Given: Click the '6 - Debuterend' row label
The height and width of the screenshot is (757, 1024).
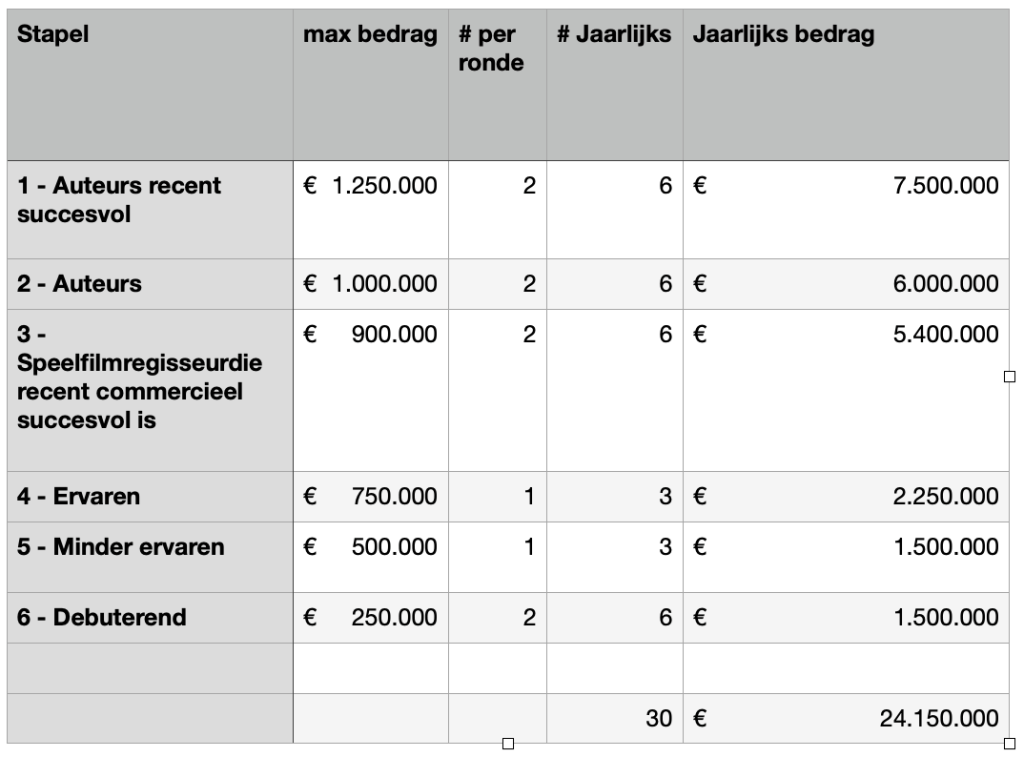Looking at the screenshot, I should pyautogui.click(x=150, y=617).
